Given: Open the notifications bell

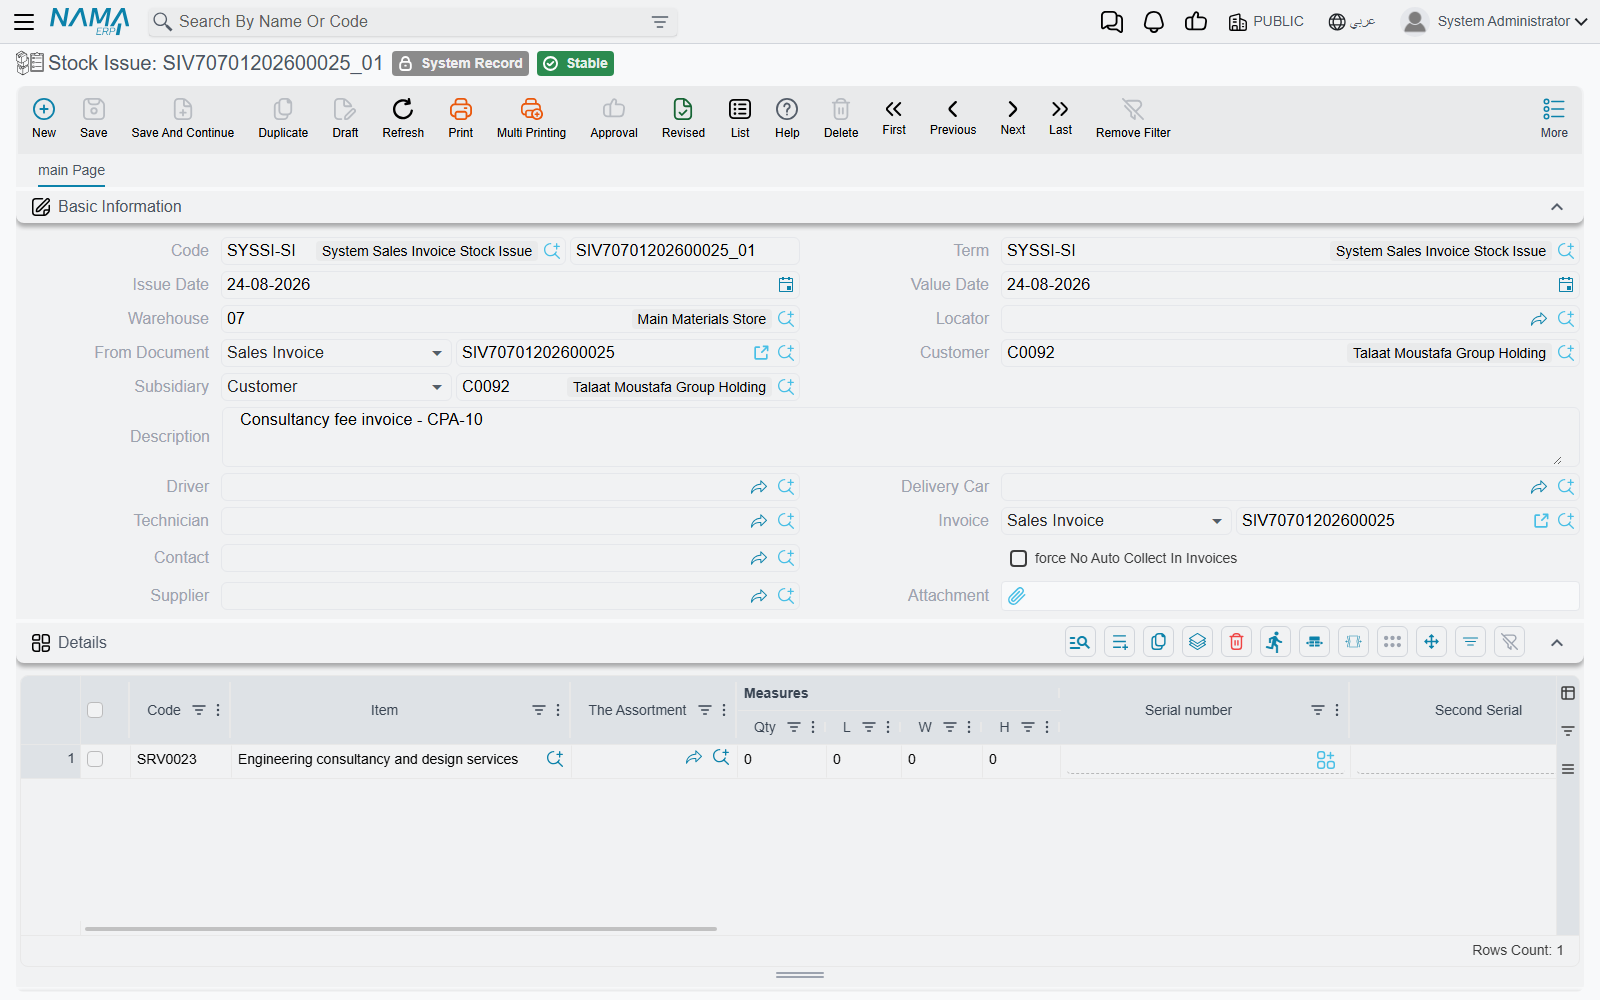Looking at the screenshot, I should tap(1154, 22).
